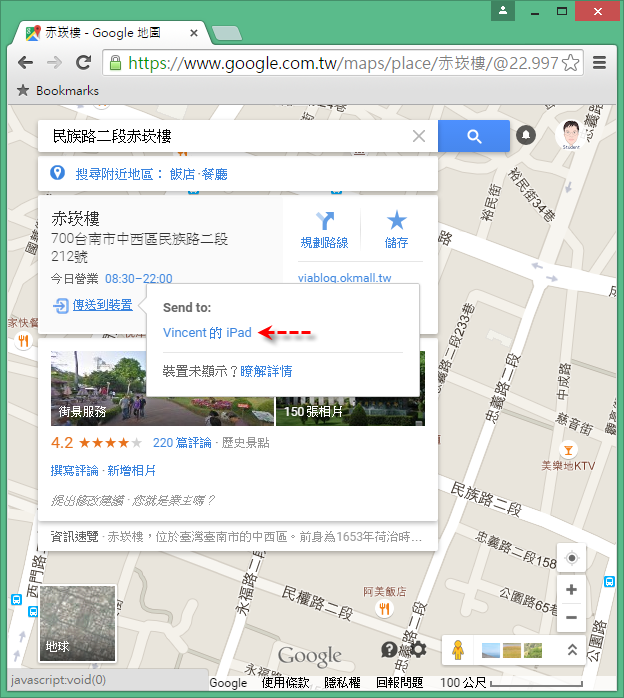624x698 pixels.
Task: Click the my location target button
Action: pyautogui.click(x=571, y=558)
